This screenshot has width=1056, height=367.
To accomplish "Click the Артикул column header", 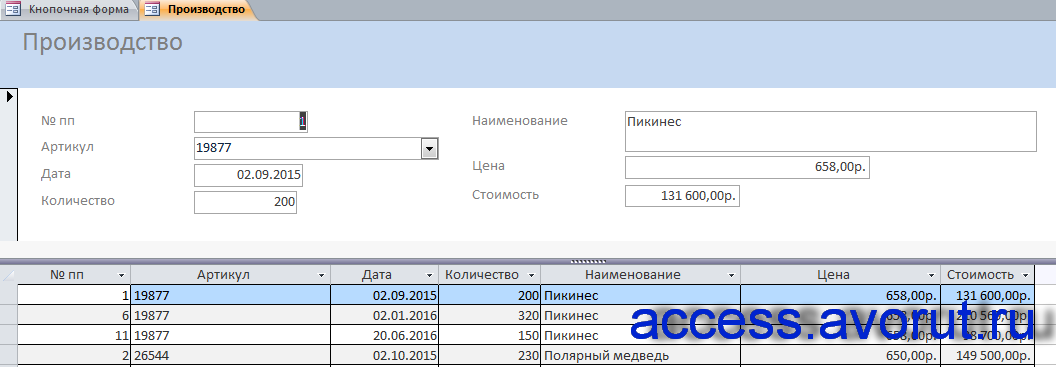I will pyautogui.click(x=230, y=275).
